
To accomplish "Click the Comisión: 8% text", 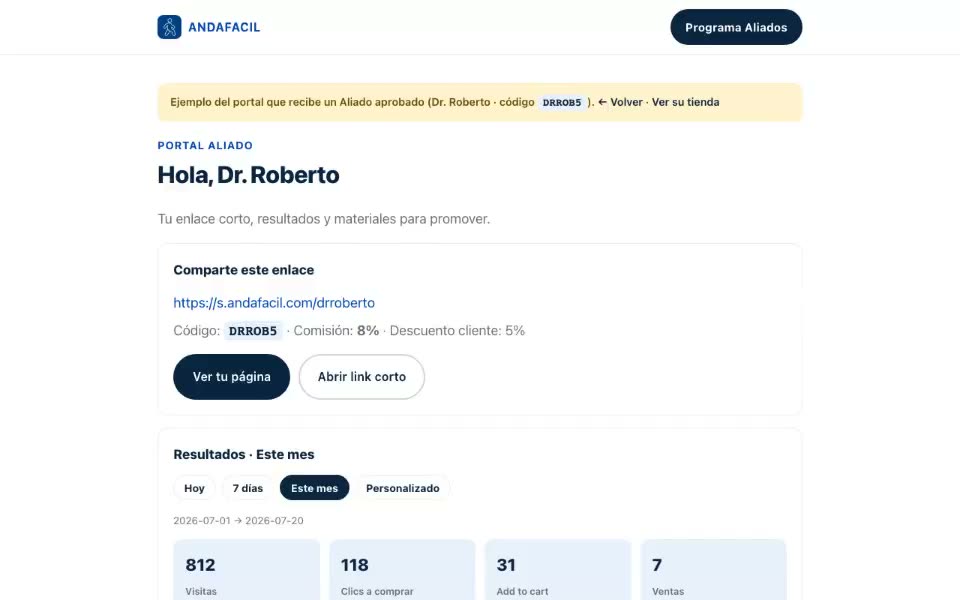I will tap(336, 331).
